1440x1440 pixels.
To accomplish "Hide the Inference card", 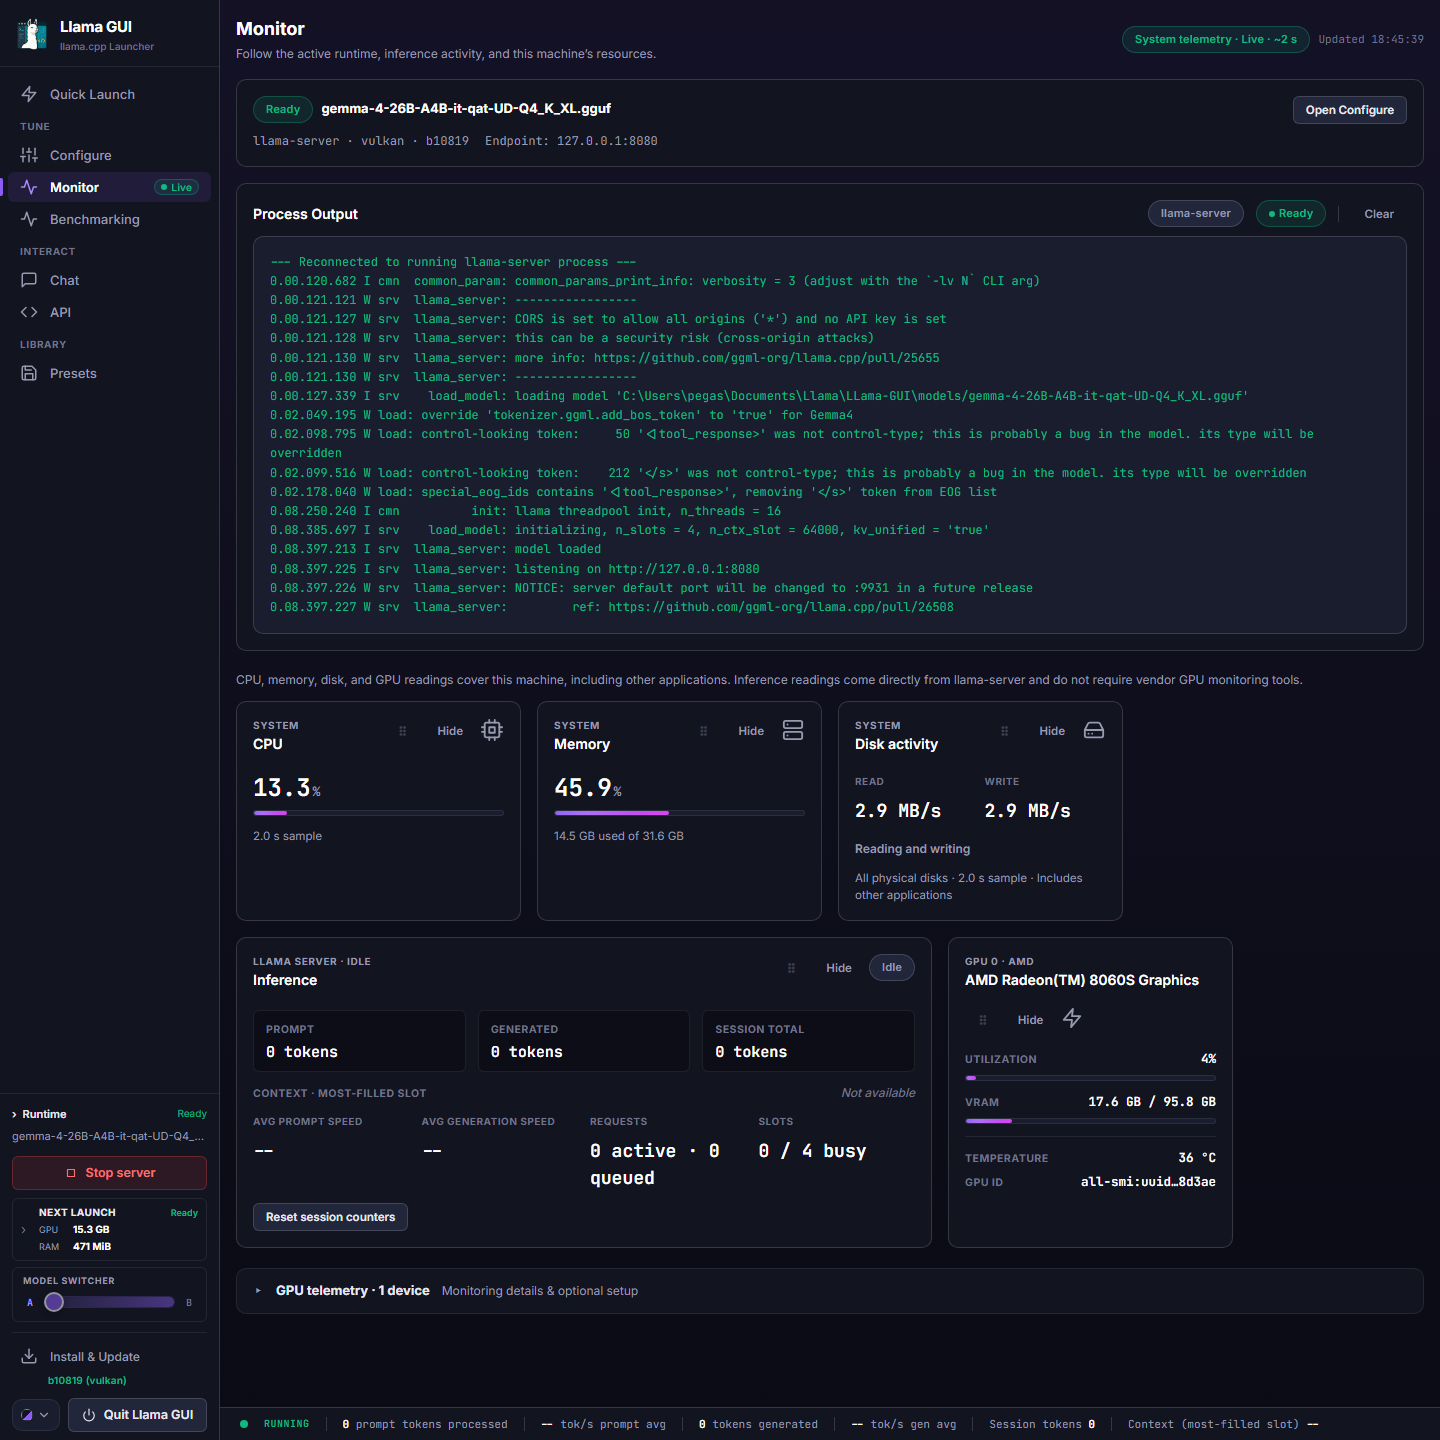I will click(839, 968).
